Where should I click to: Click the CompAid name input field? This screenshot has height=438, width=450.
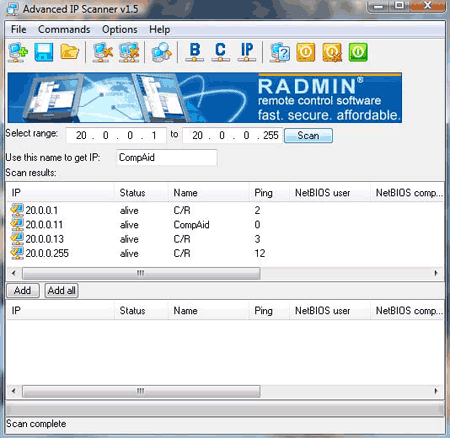167,157
